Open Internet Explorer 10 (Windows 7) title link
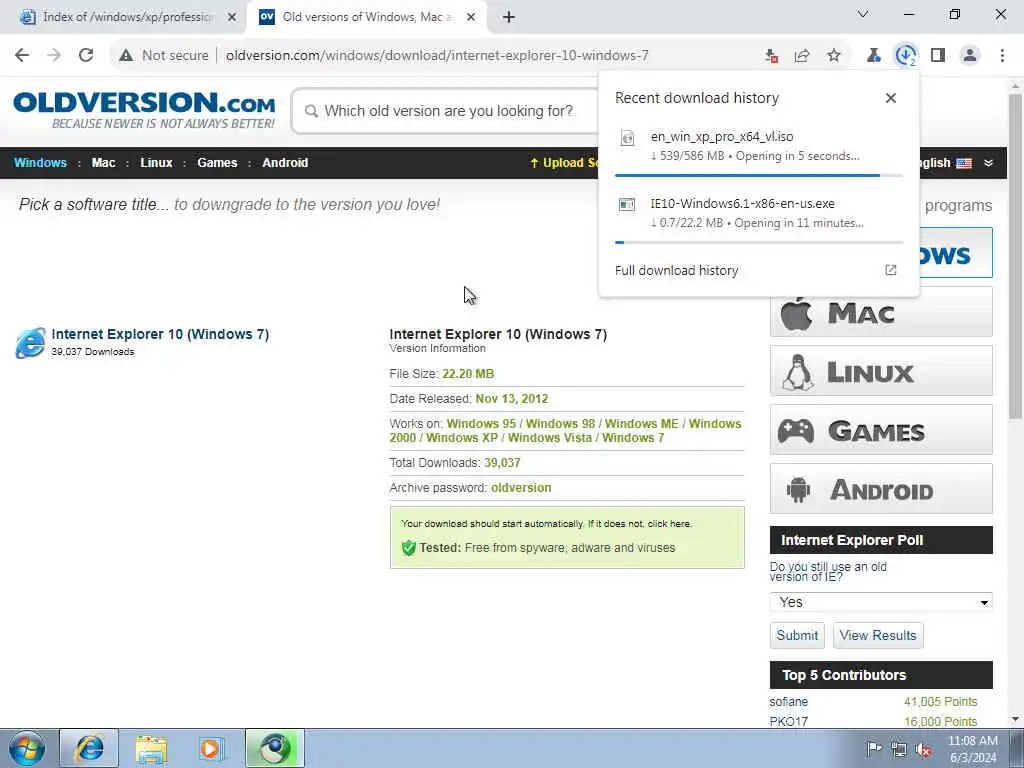 160,334
